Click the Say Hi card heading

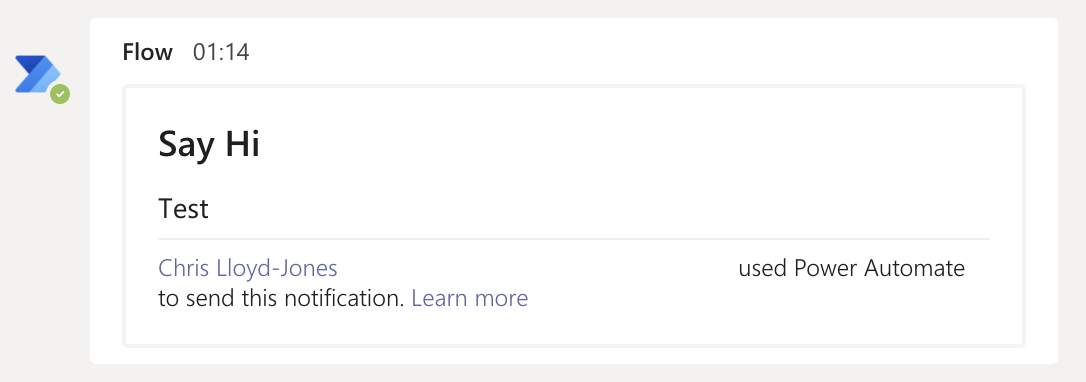click(209, 145)
